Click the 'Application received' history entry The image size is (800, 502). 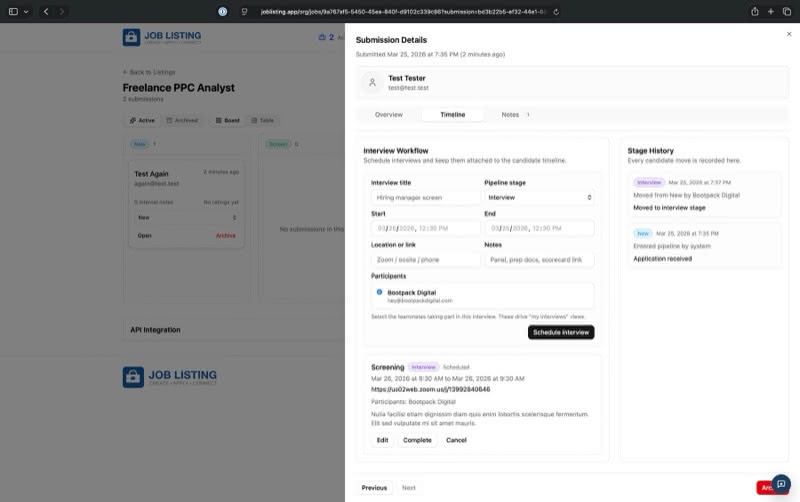(x=663, y=259)
